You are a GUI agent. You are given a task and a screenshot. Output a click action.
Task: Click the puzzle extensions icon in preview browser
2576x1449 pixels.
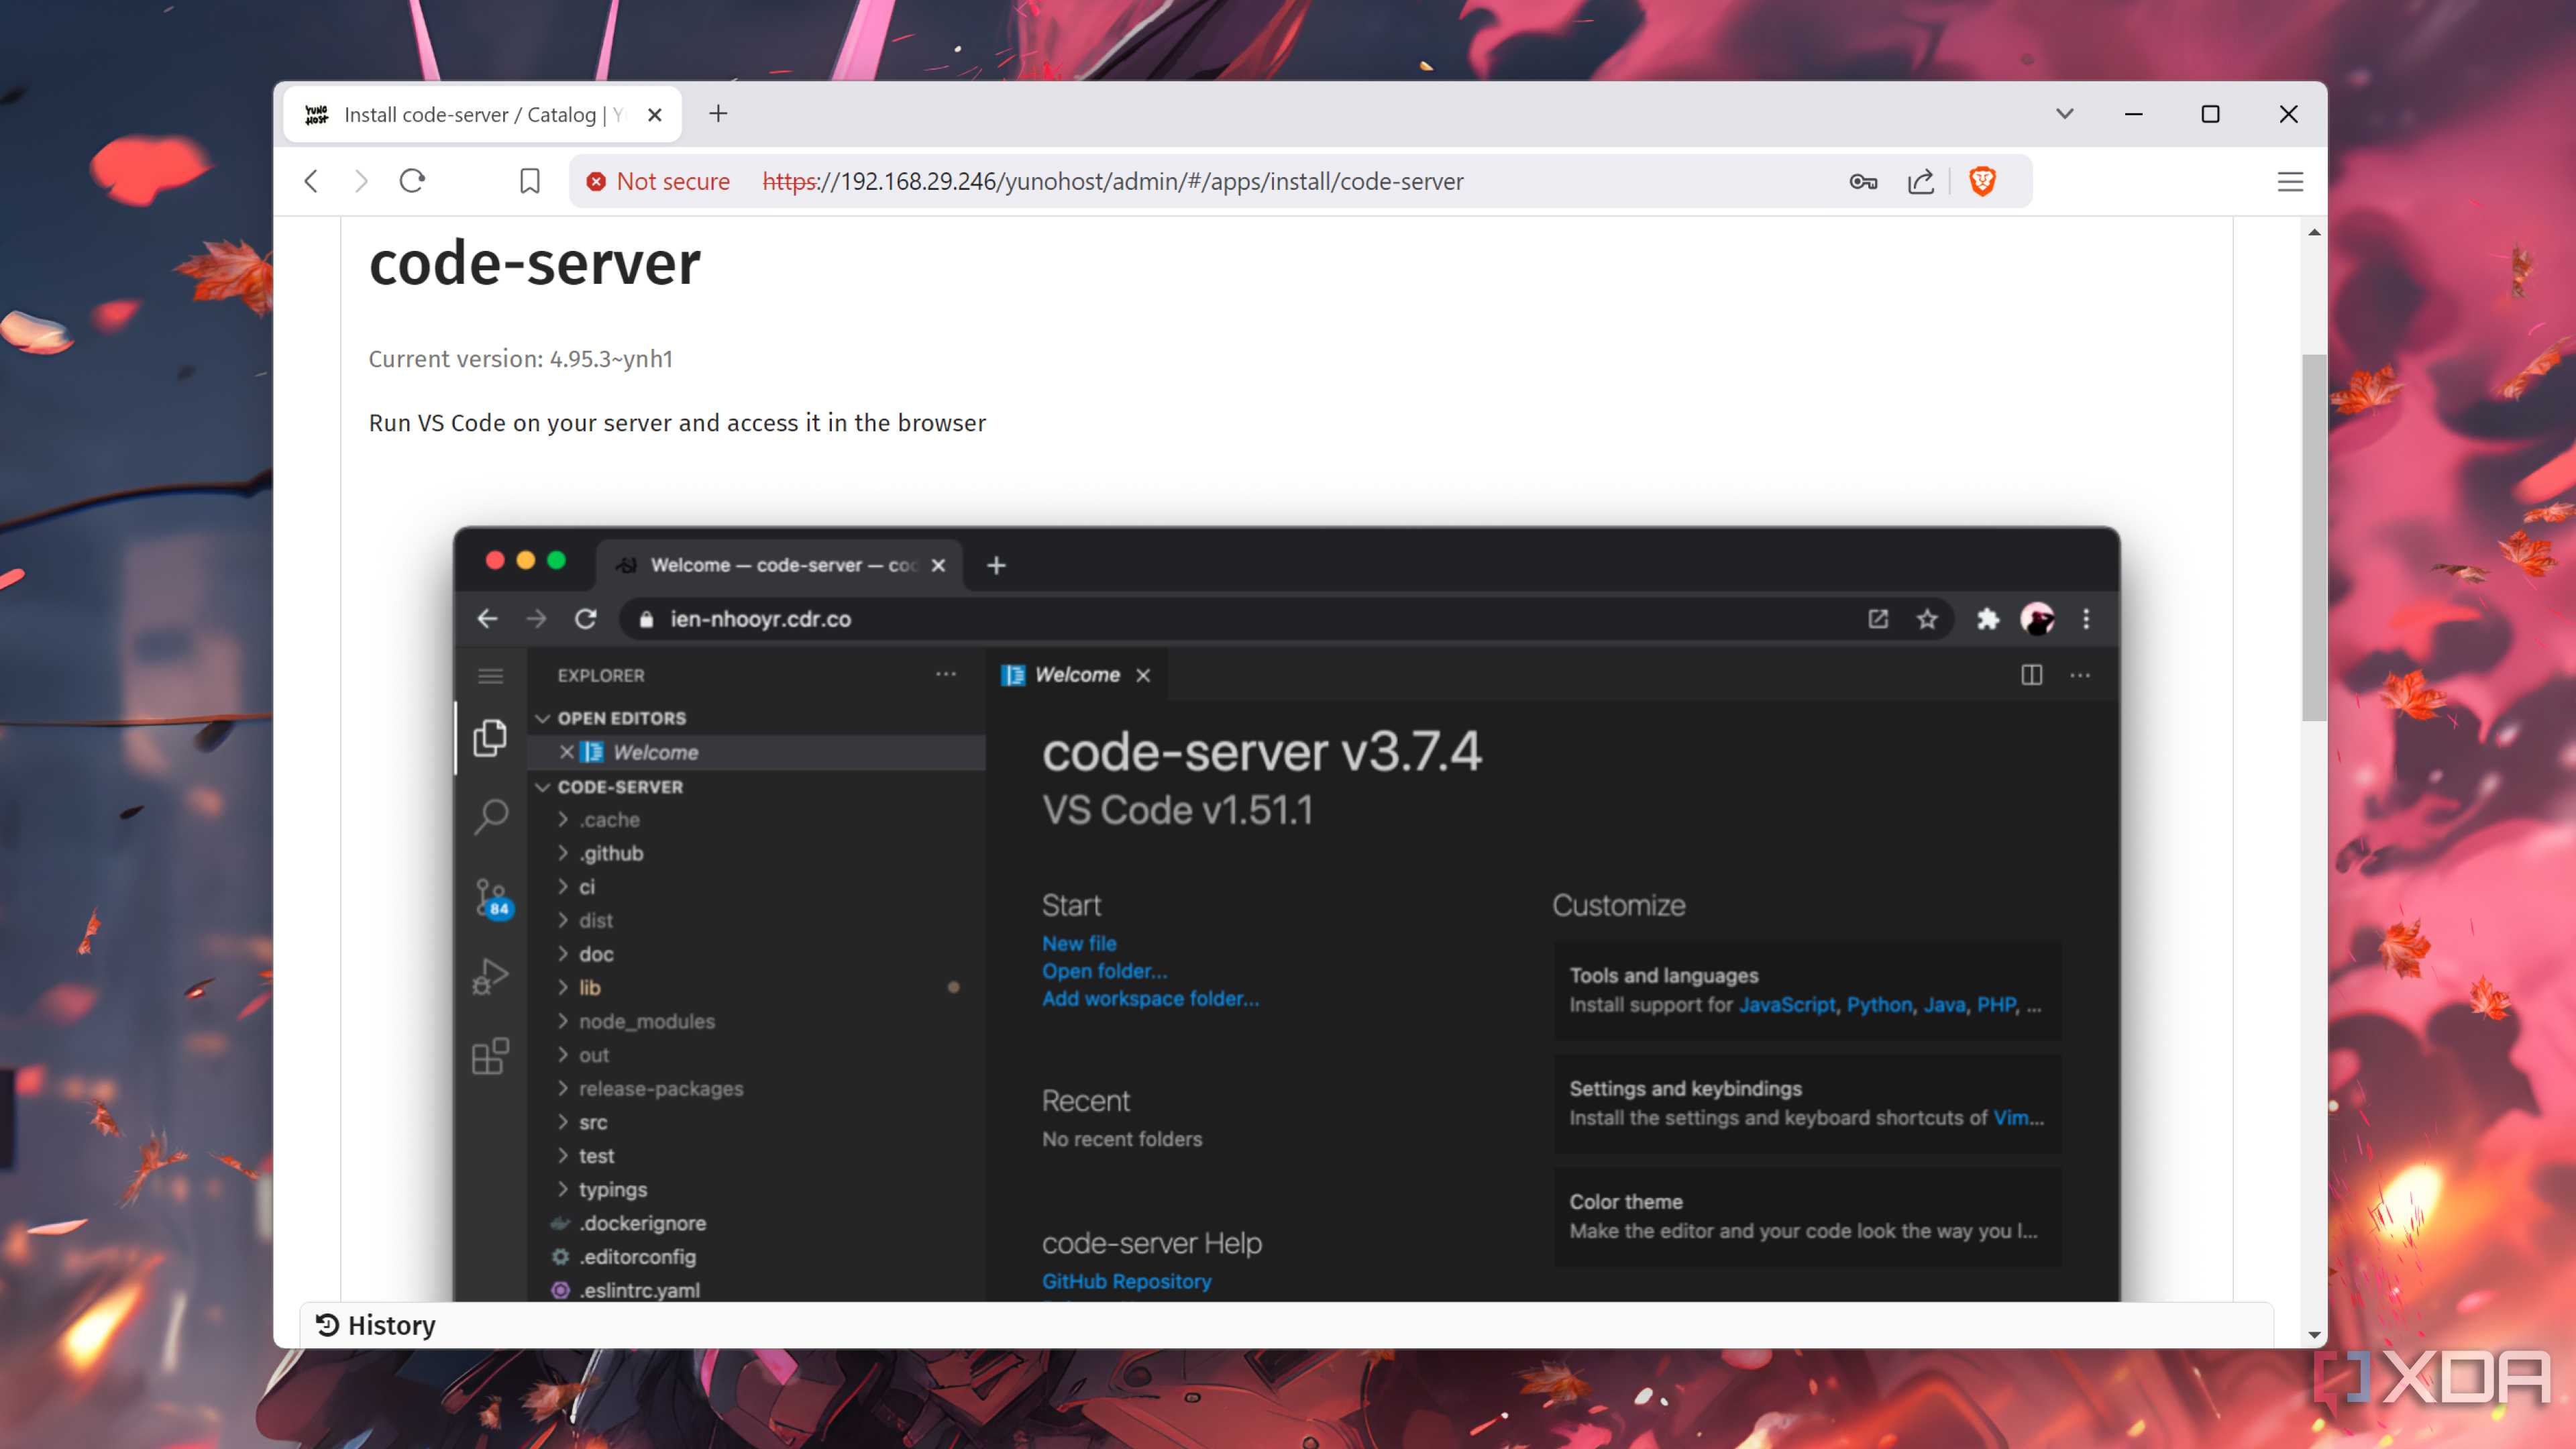click(1987, 619)
